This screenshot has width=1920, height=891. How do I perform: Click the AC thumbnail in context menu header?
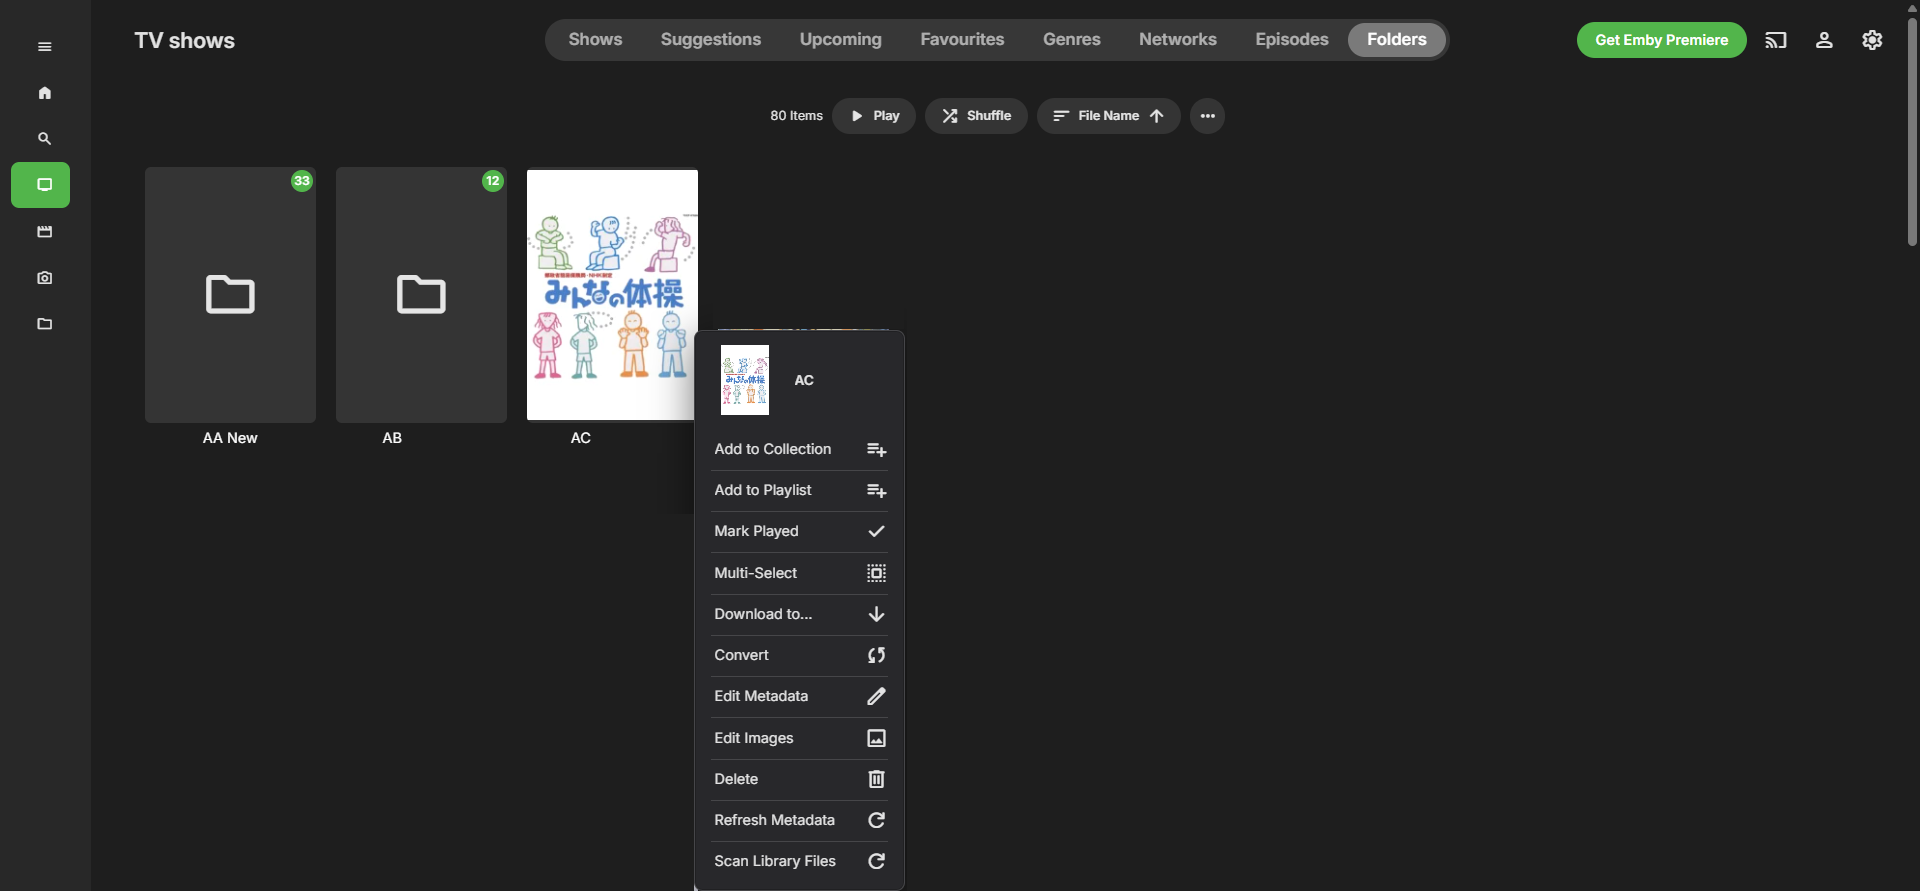pyautogui.click(x=745, y=380)
